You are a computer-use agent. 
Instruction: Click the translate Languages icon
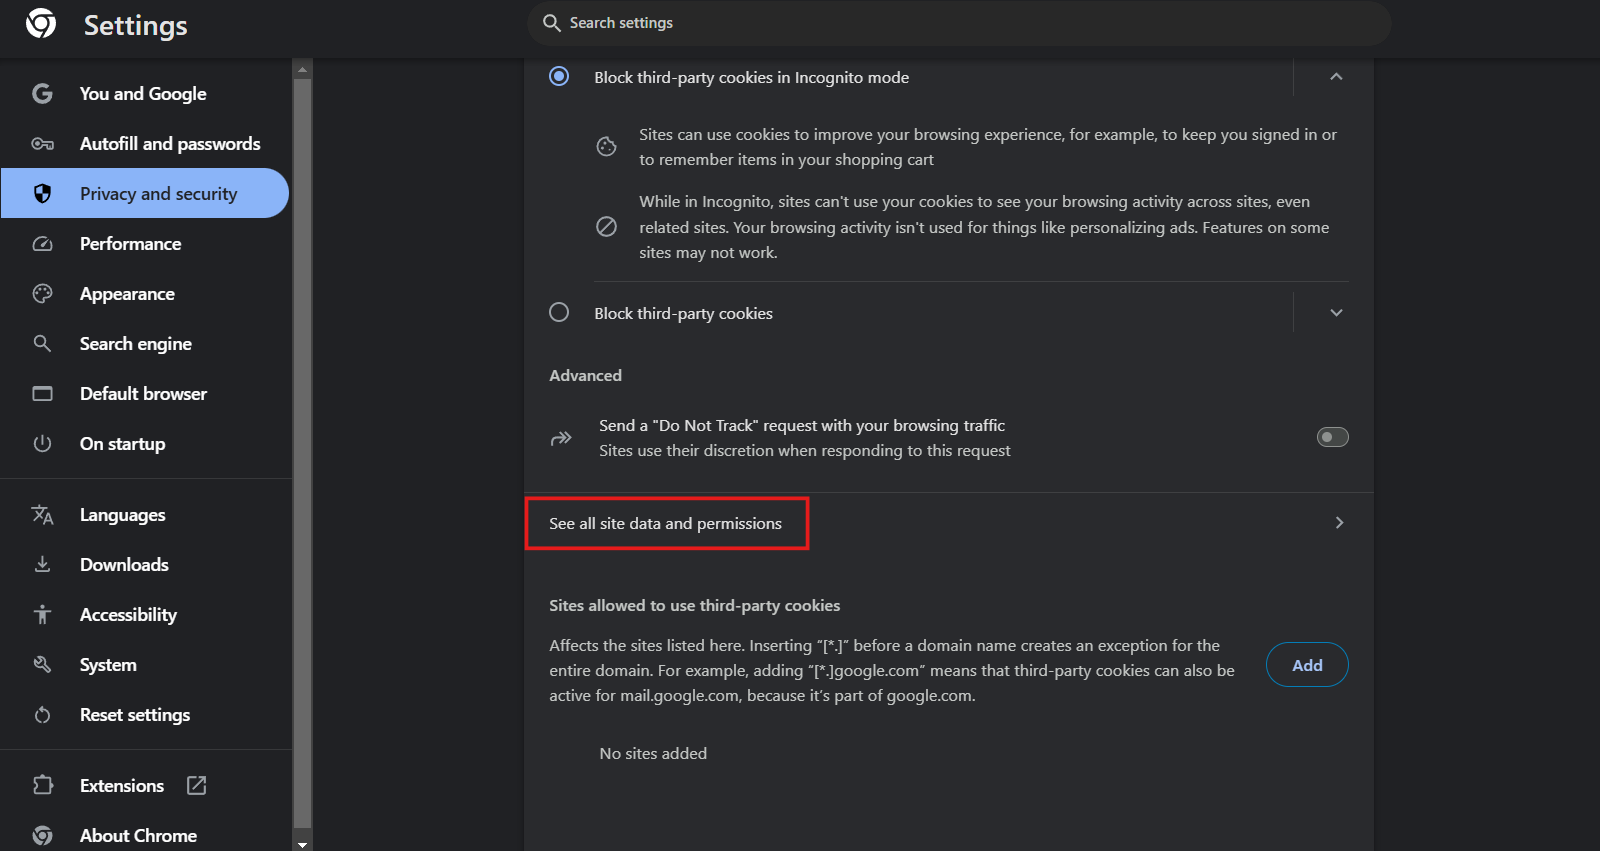tap(42, 515)
